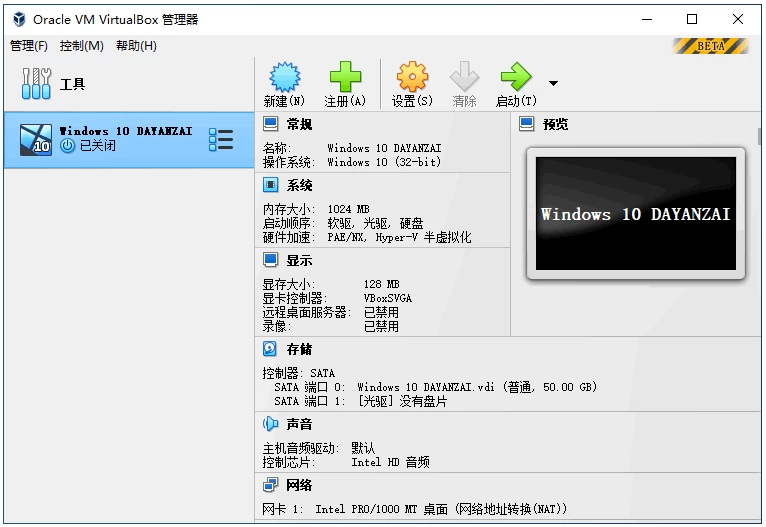Click the Start (启动) green arrow icon
766x527 pixels.
coord(516,78)
